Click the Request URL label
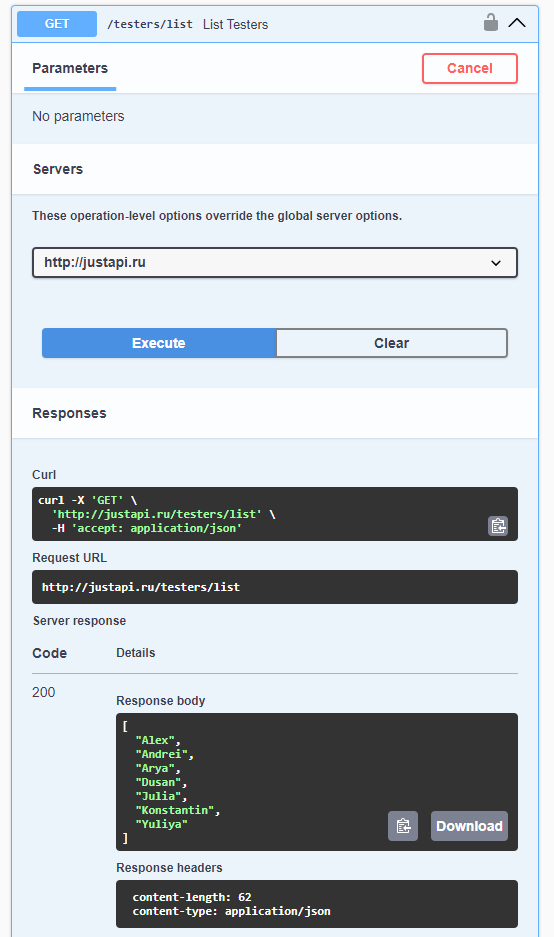The height and width of the screenshot is (937, 554). 69,558
